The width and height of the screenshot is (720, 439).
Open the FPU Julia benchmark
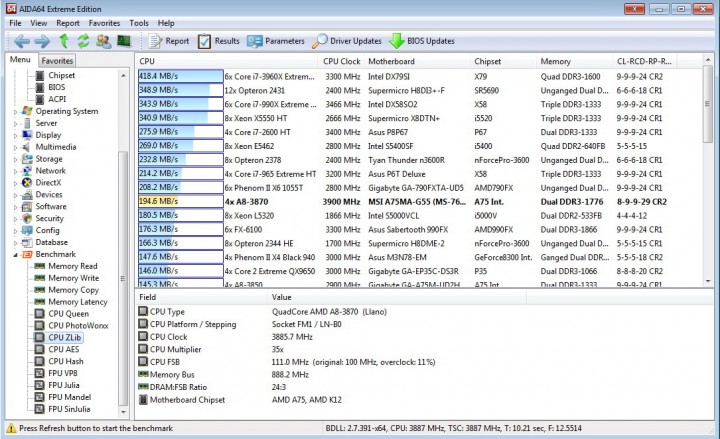tap(64, 385)
